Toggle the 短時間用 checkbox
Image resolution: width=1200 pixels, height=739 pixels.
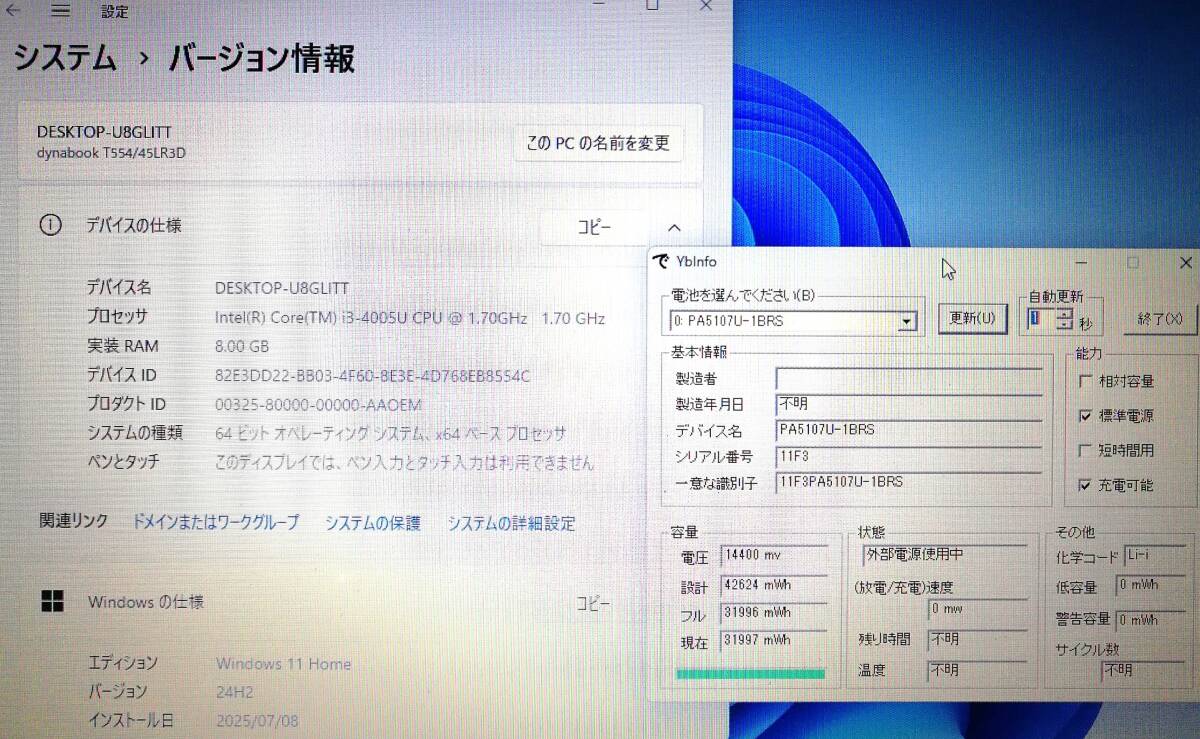1086,451
